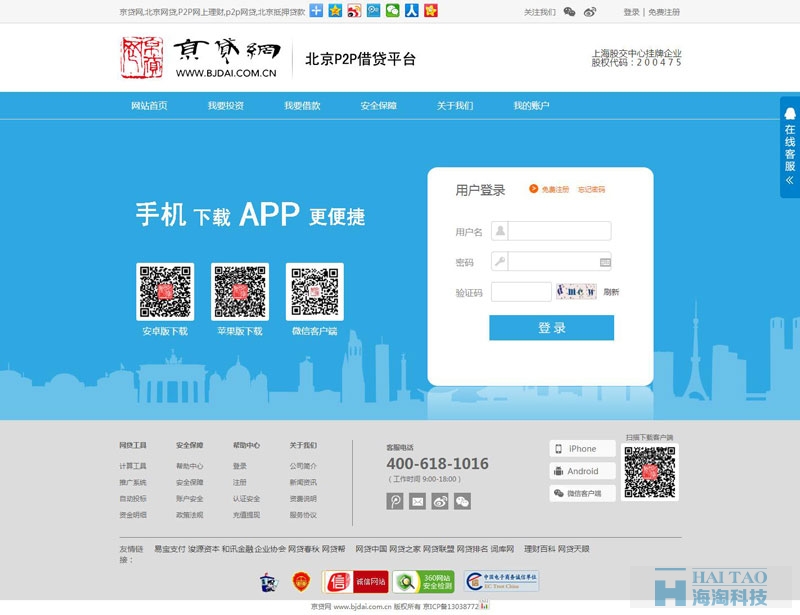Image resolution: width=800 pixels, height=615 pixels.
Task: Click the red national emblem badge icon
Action: click(x=302, y=582)
